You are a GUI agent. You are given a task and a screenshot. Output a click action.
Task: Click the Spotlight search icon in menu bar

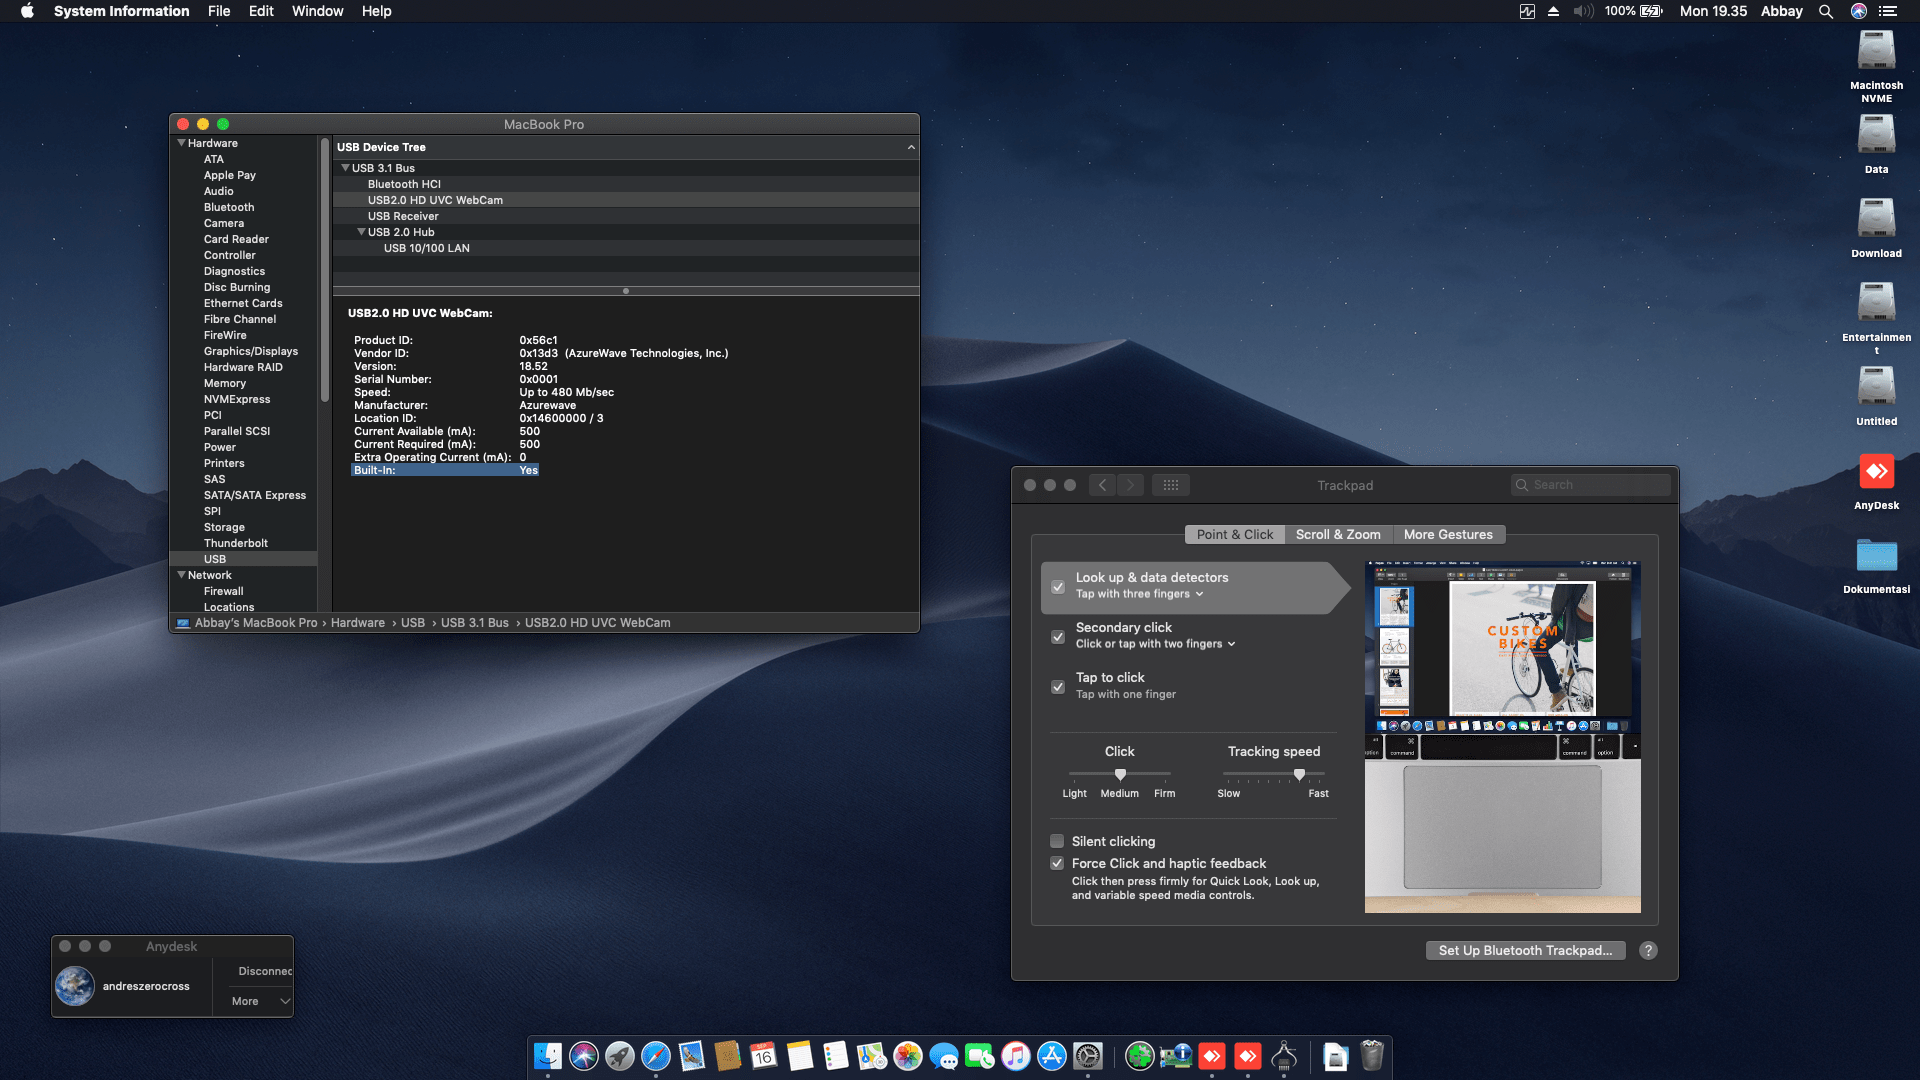(x=1826, y=11)
